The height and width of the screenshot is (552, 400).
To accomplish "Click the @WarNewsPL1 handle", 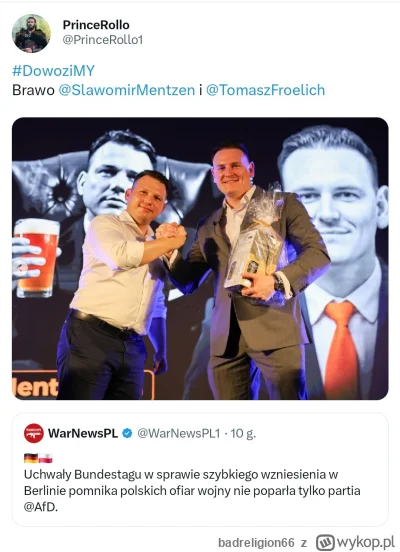I will (x=179, y=433).
